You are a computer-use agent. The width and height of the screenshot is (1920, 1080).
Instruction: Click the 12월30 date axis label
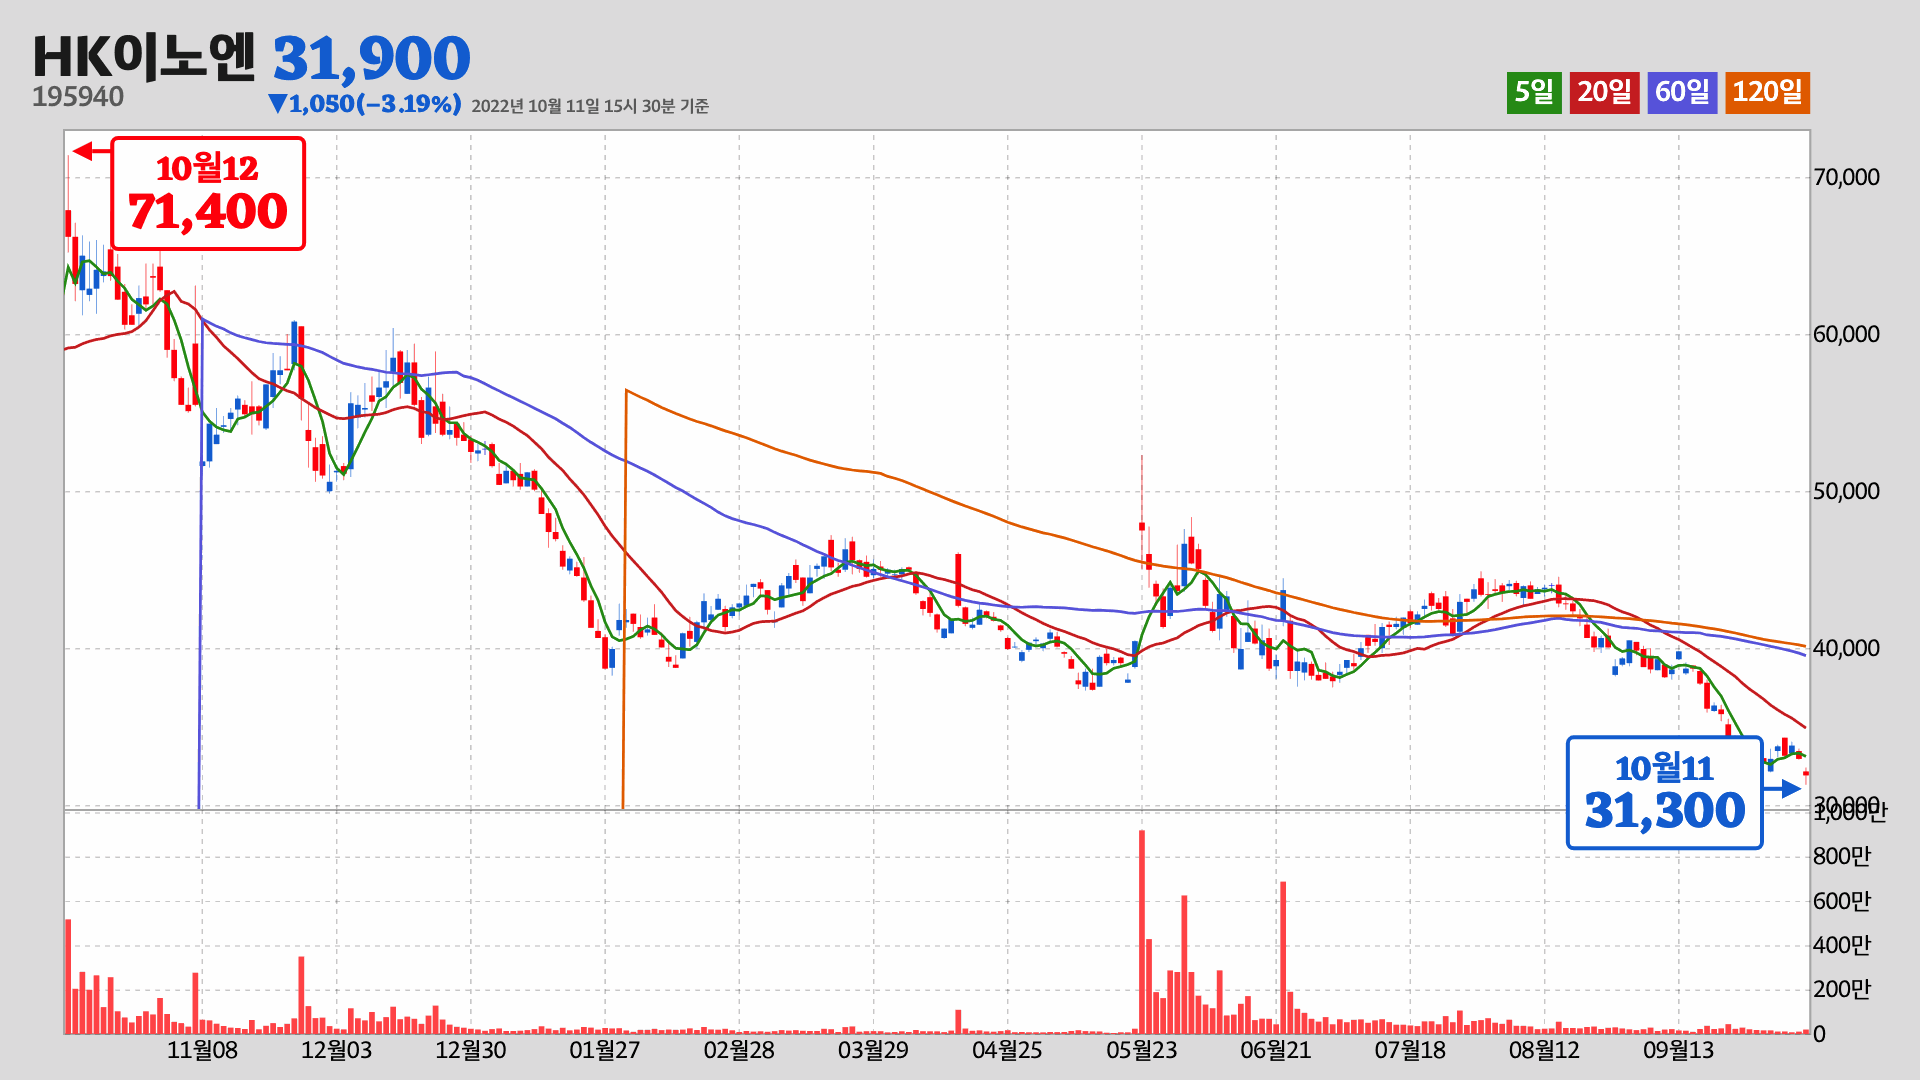click(471, 1051)
